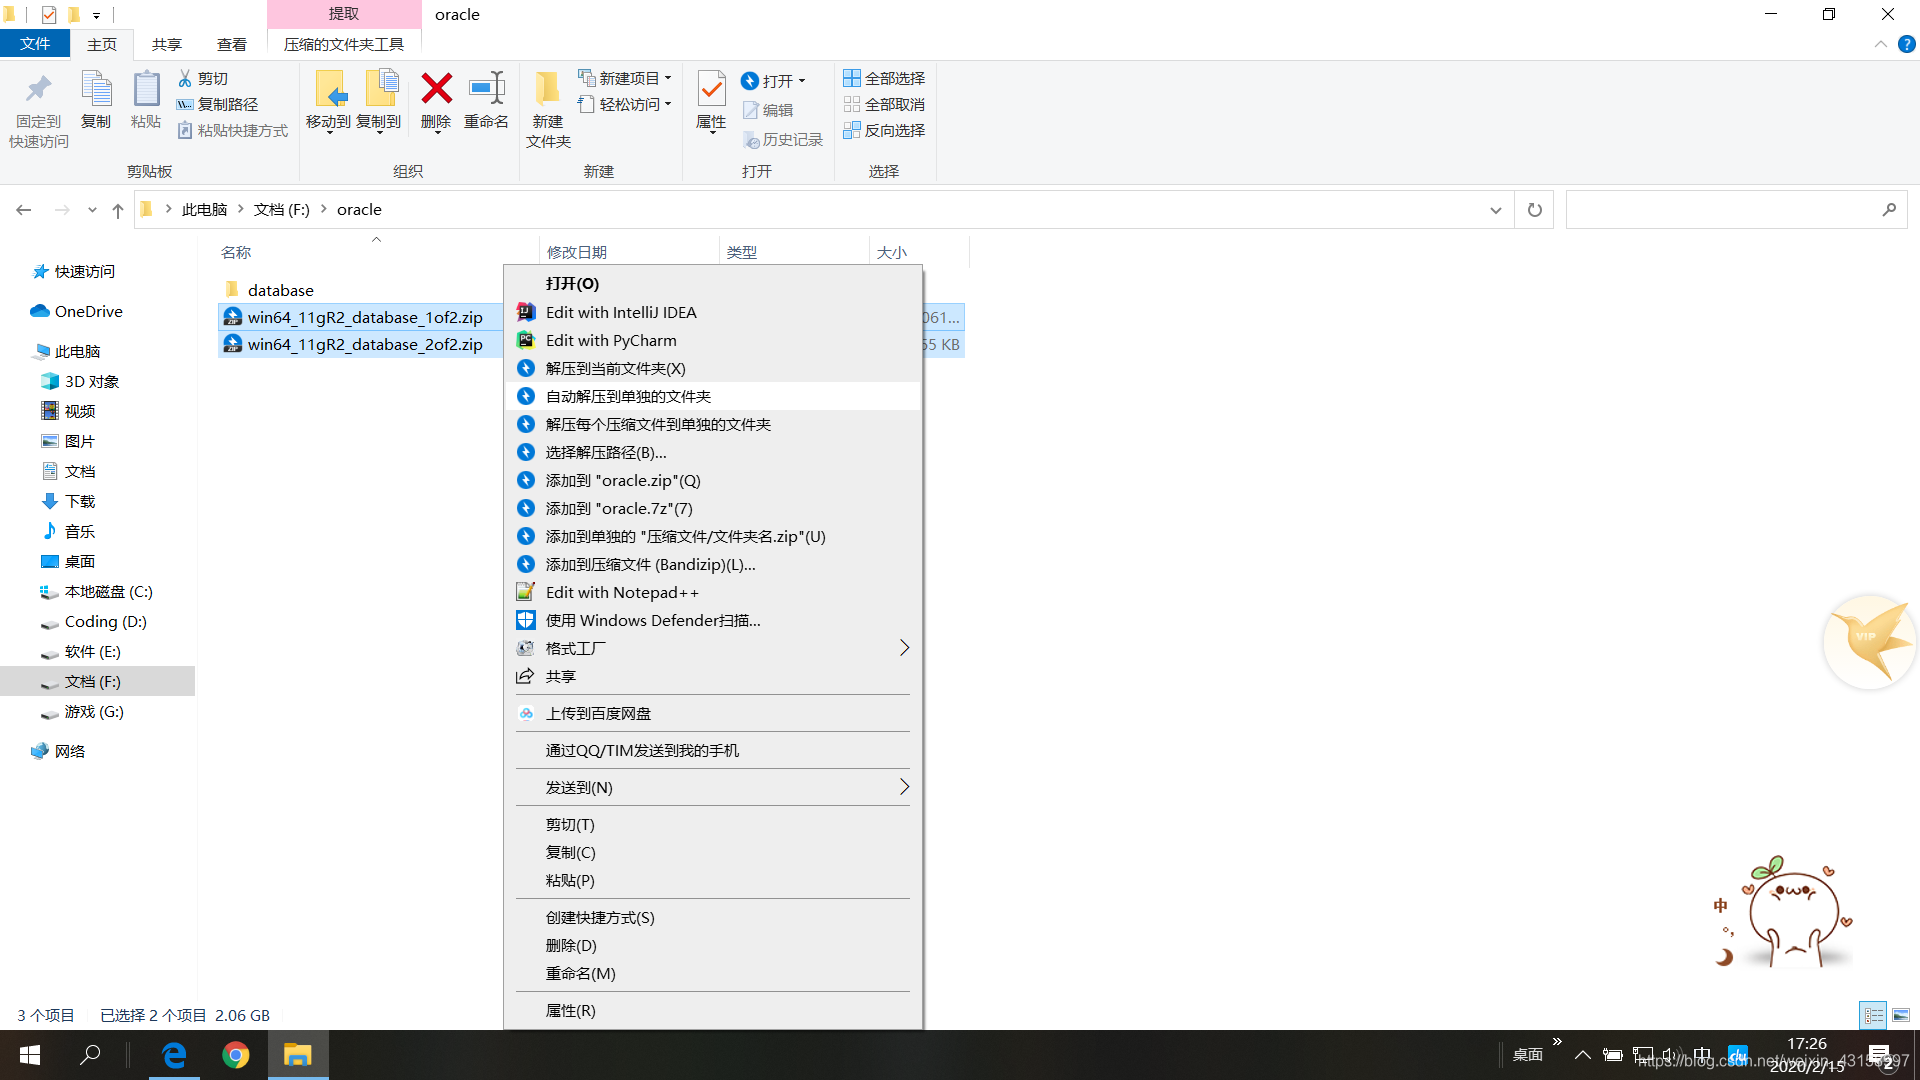Click 属性(R) in the context menu
The height and width of the screenshot is (1080, 1920).
point(570,1010)
